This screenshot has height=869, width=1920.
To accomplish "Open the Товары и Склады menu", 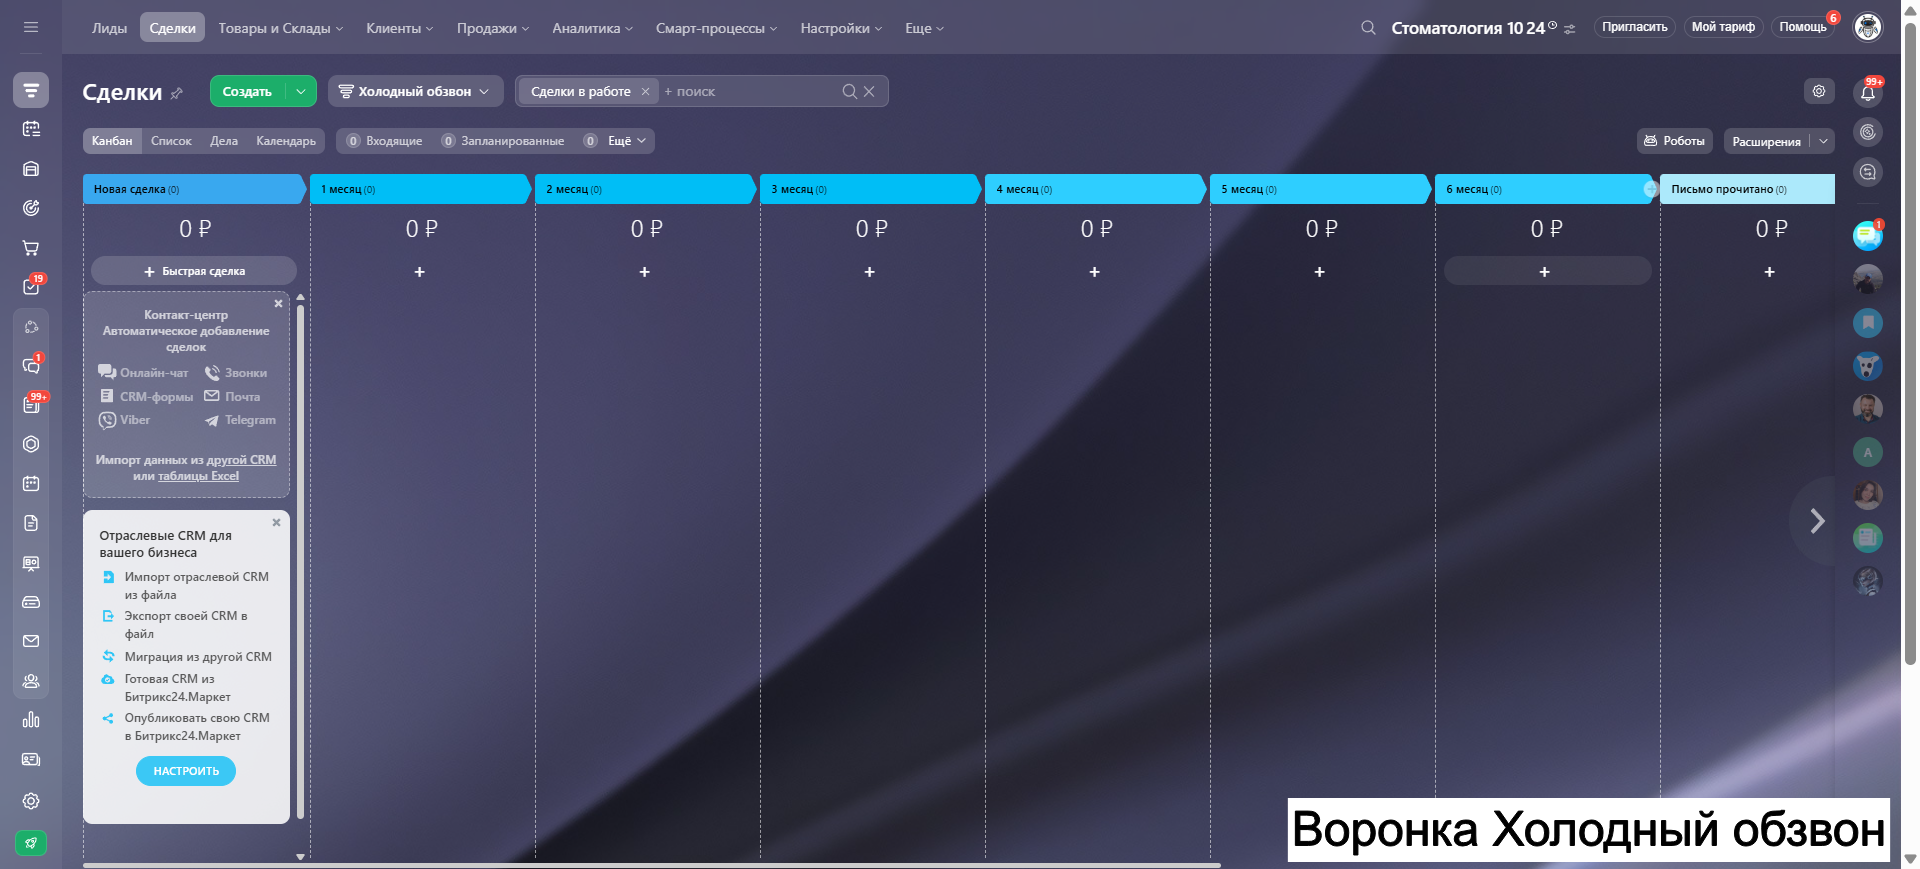I will [281, 28].
